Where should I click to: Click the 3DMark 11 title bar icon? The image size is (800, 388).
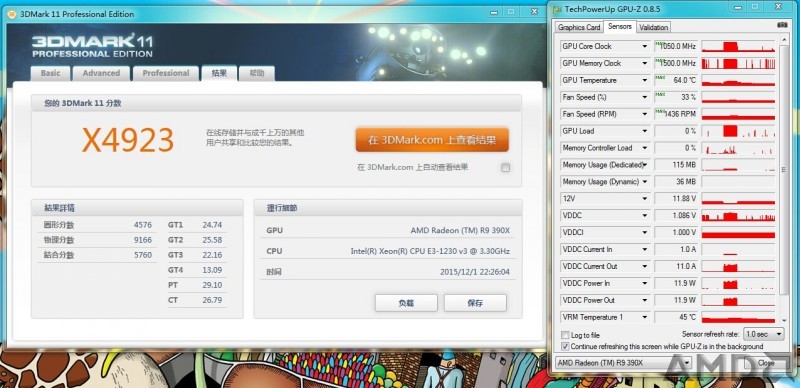(x=12, y=14)
